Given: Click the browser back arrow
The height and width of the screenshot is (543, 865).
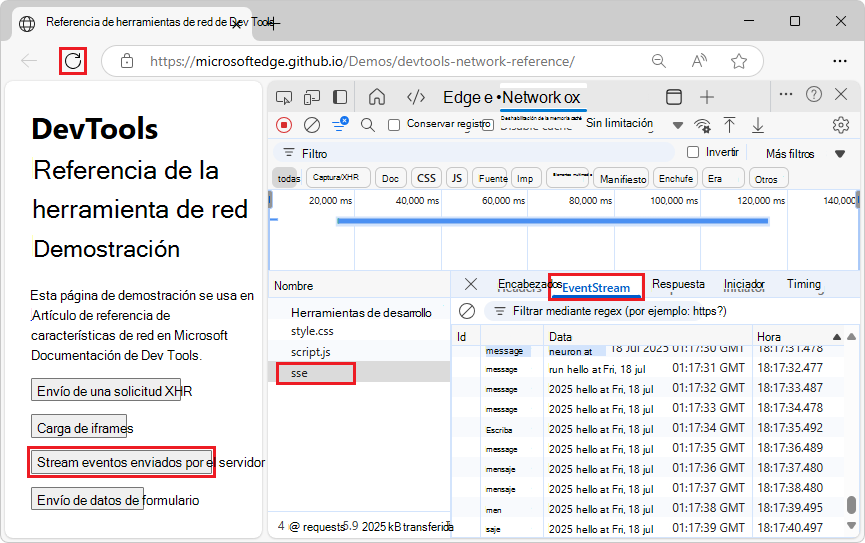Looking at the screenshot, I should [29, 61].
